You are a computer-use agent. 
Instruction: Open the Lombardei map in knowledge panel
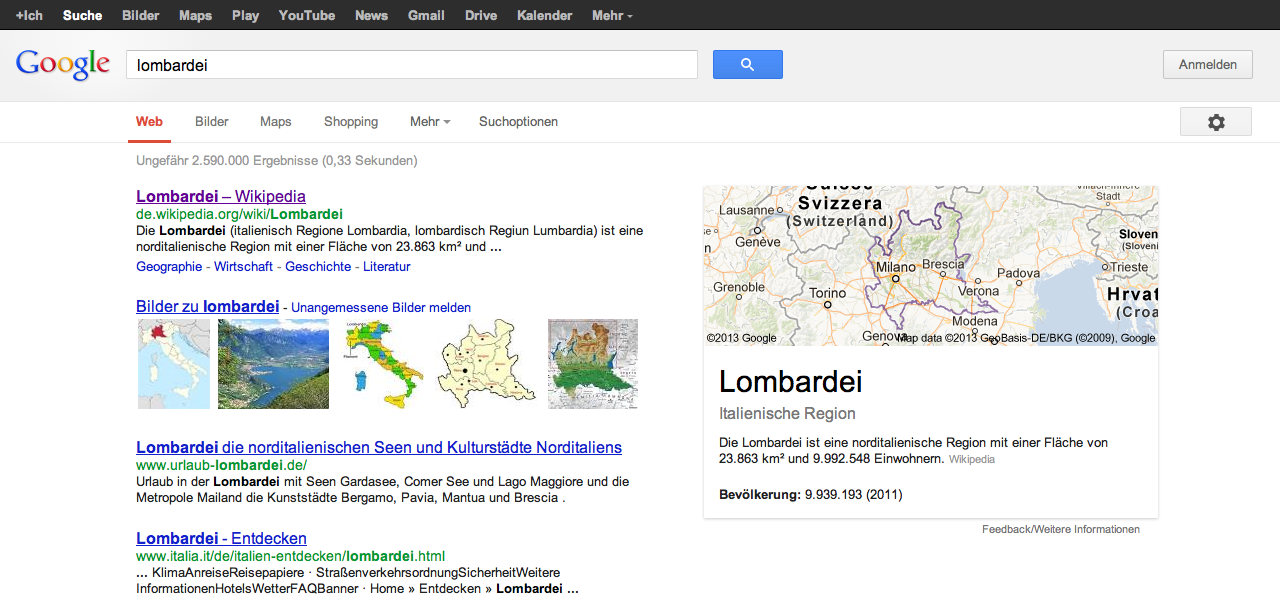(x=930, y=266)
